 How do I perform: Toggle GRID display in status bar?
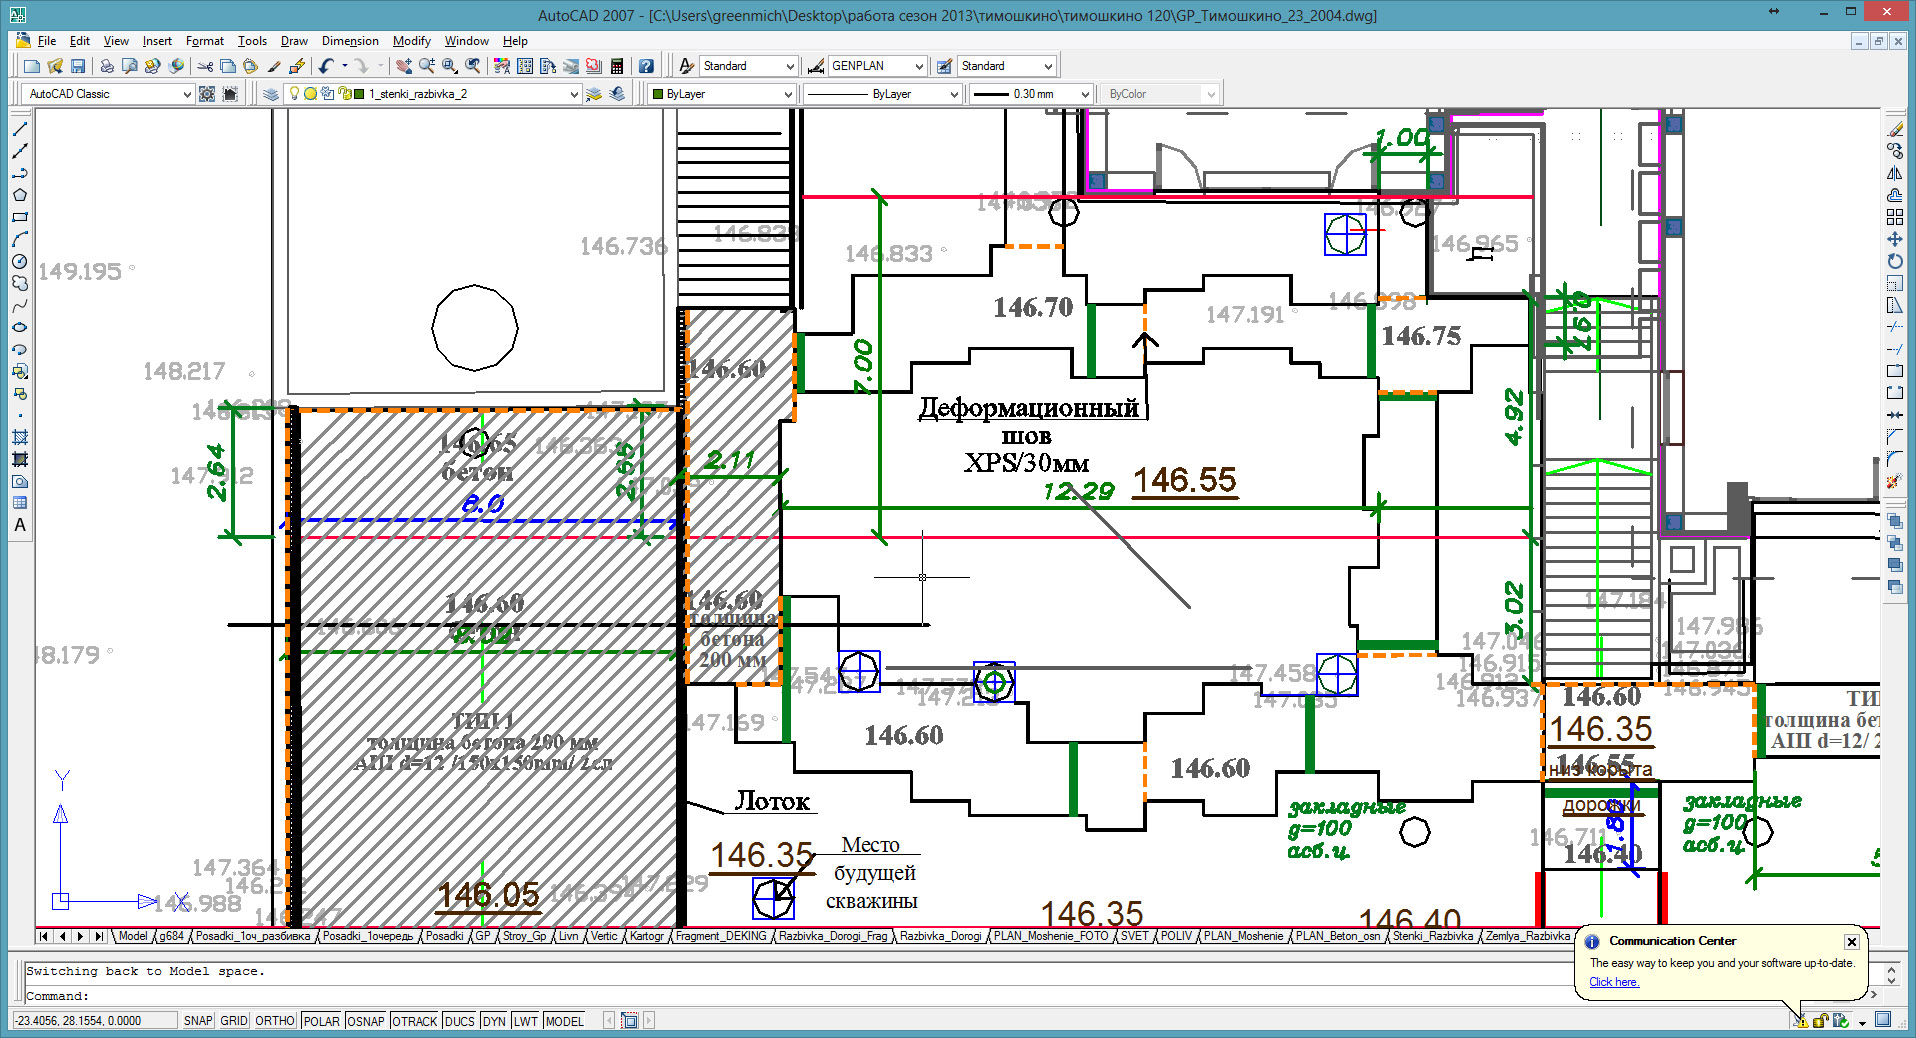coord(233,1021)
